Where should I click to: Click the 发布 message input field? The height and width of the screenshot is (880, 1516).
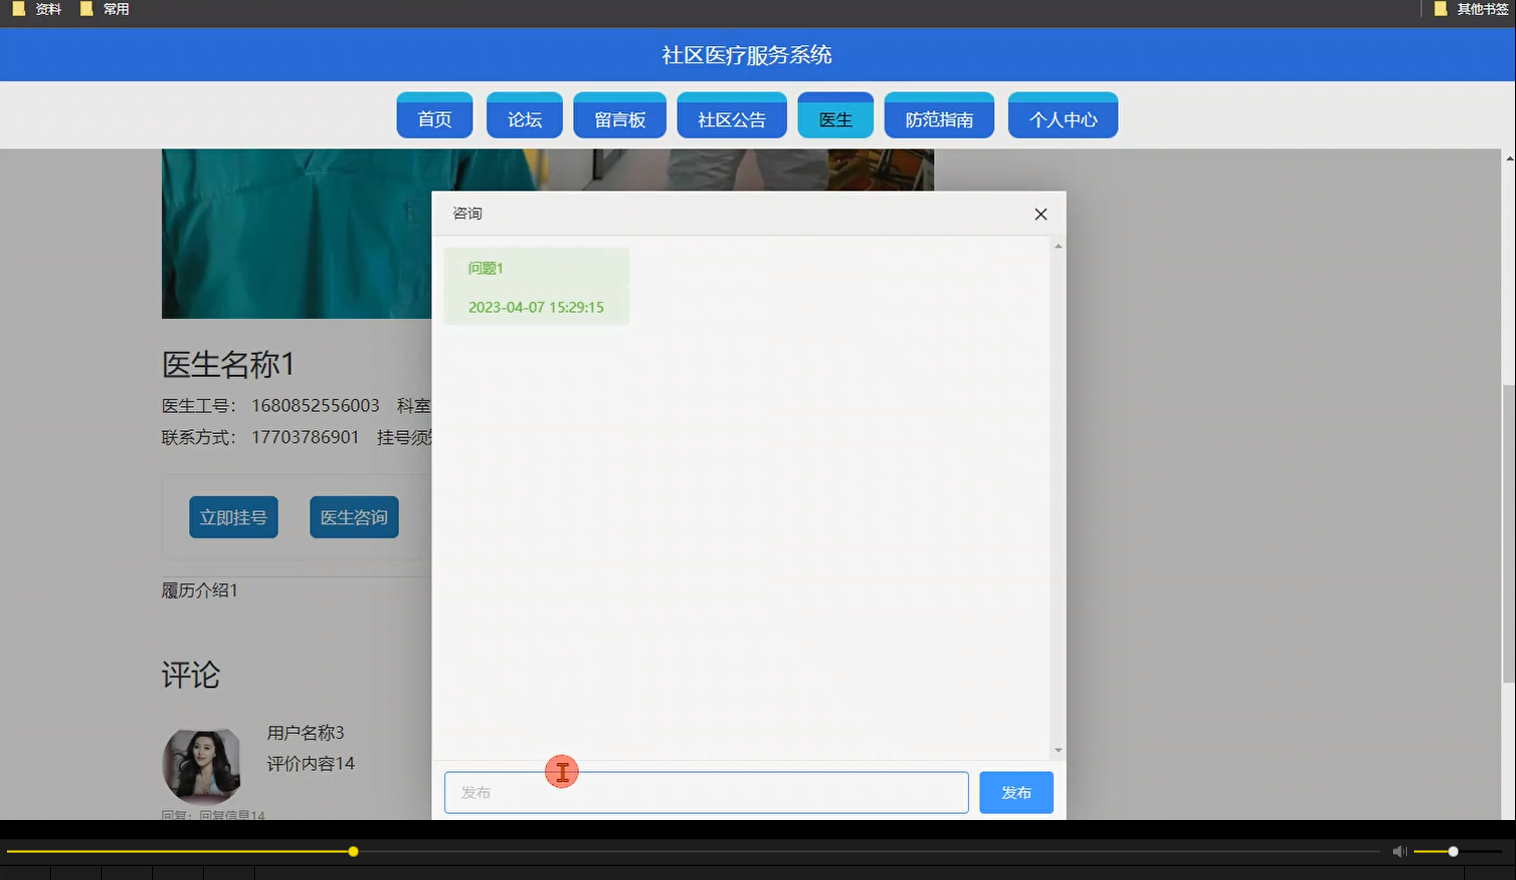point(706,792)
